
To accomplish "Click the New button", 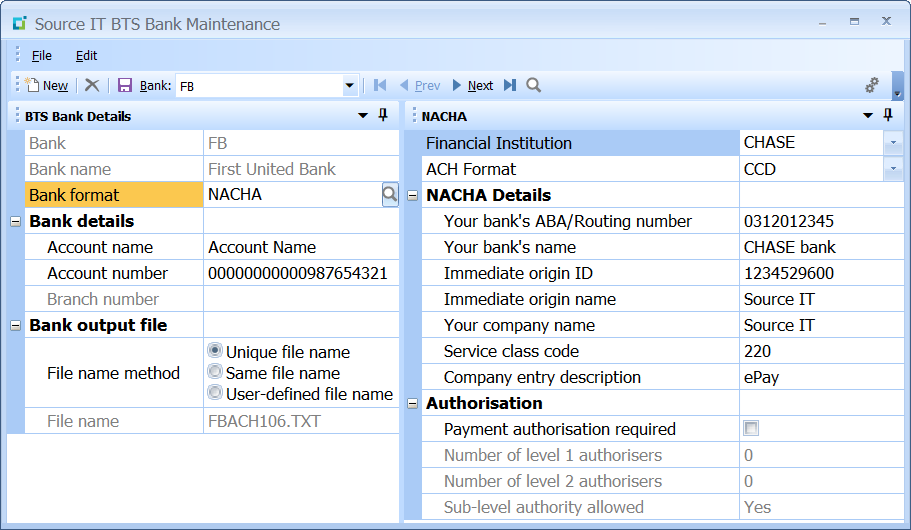I will 47,86.
